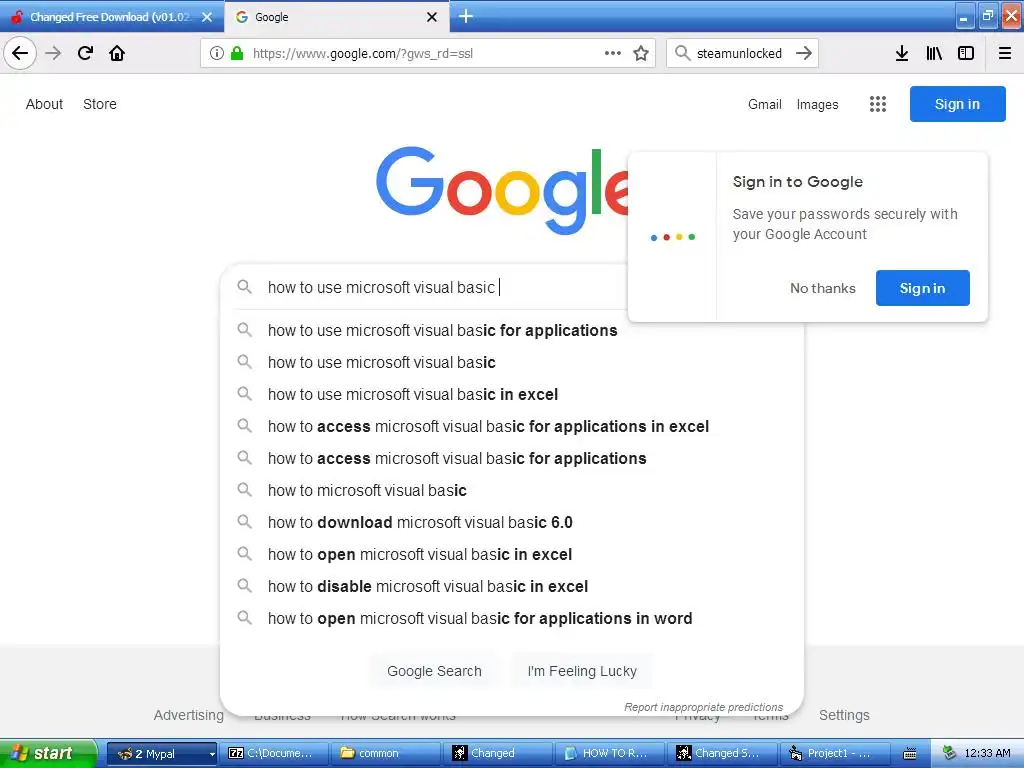Open a new browser tab

point(466,16)
